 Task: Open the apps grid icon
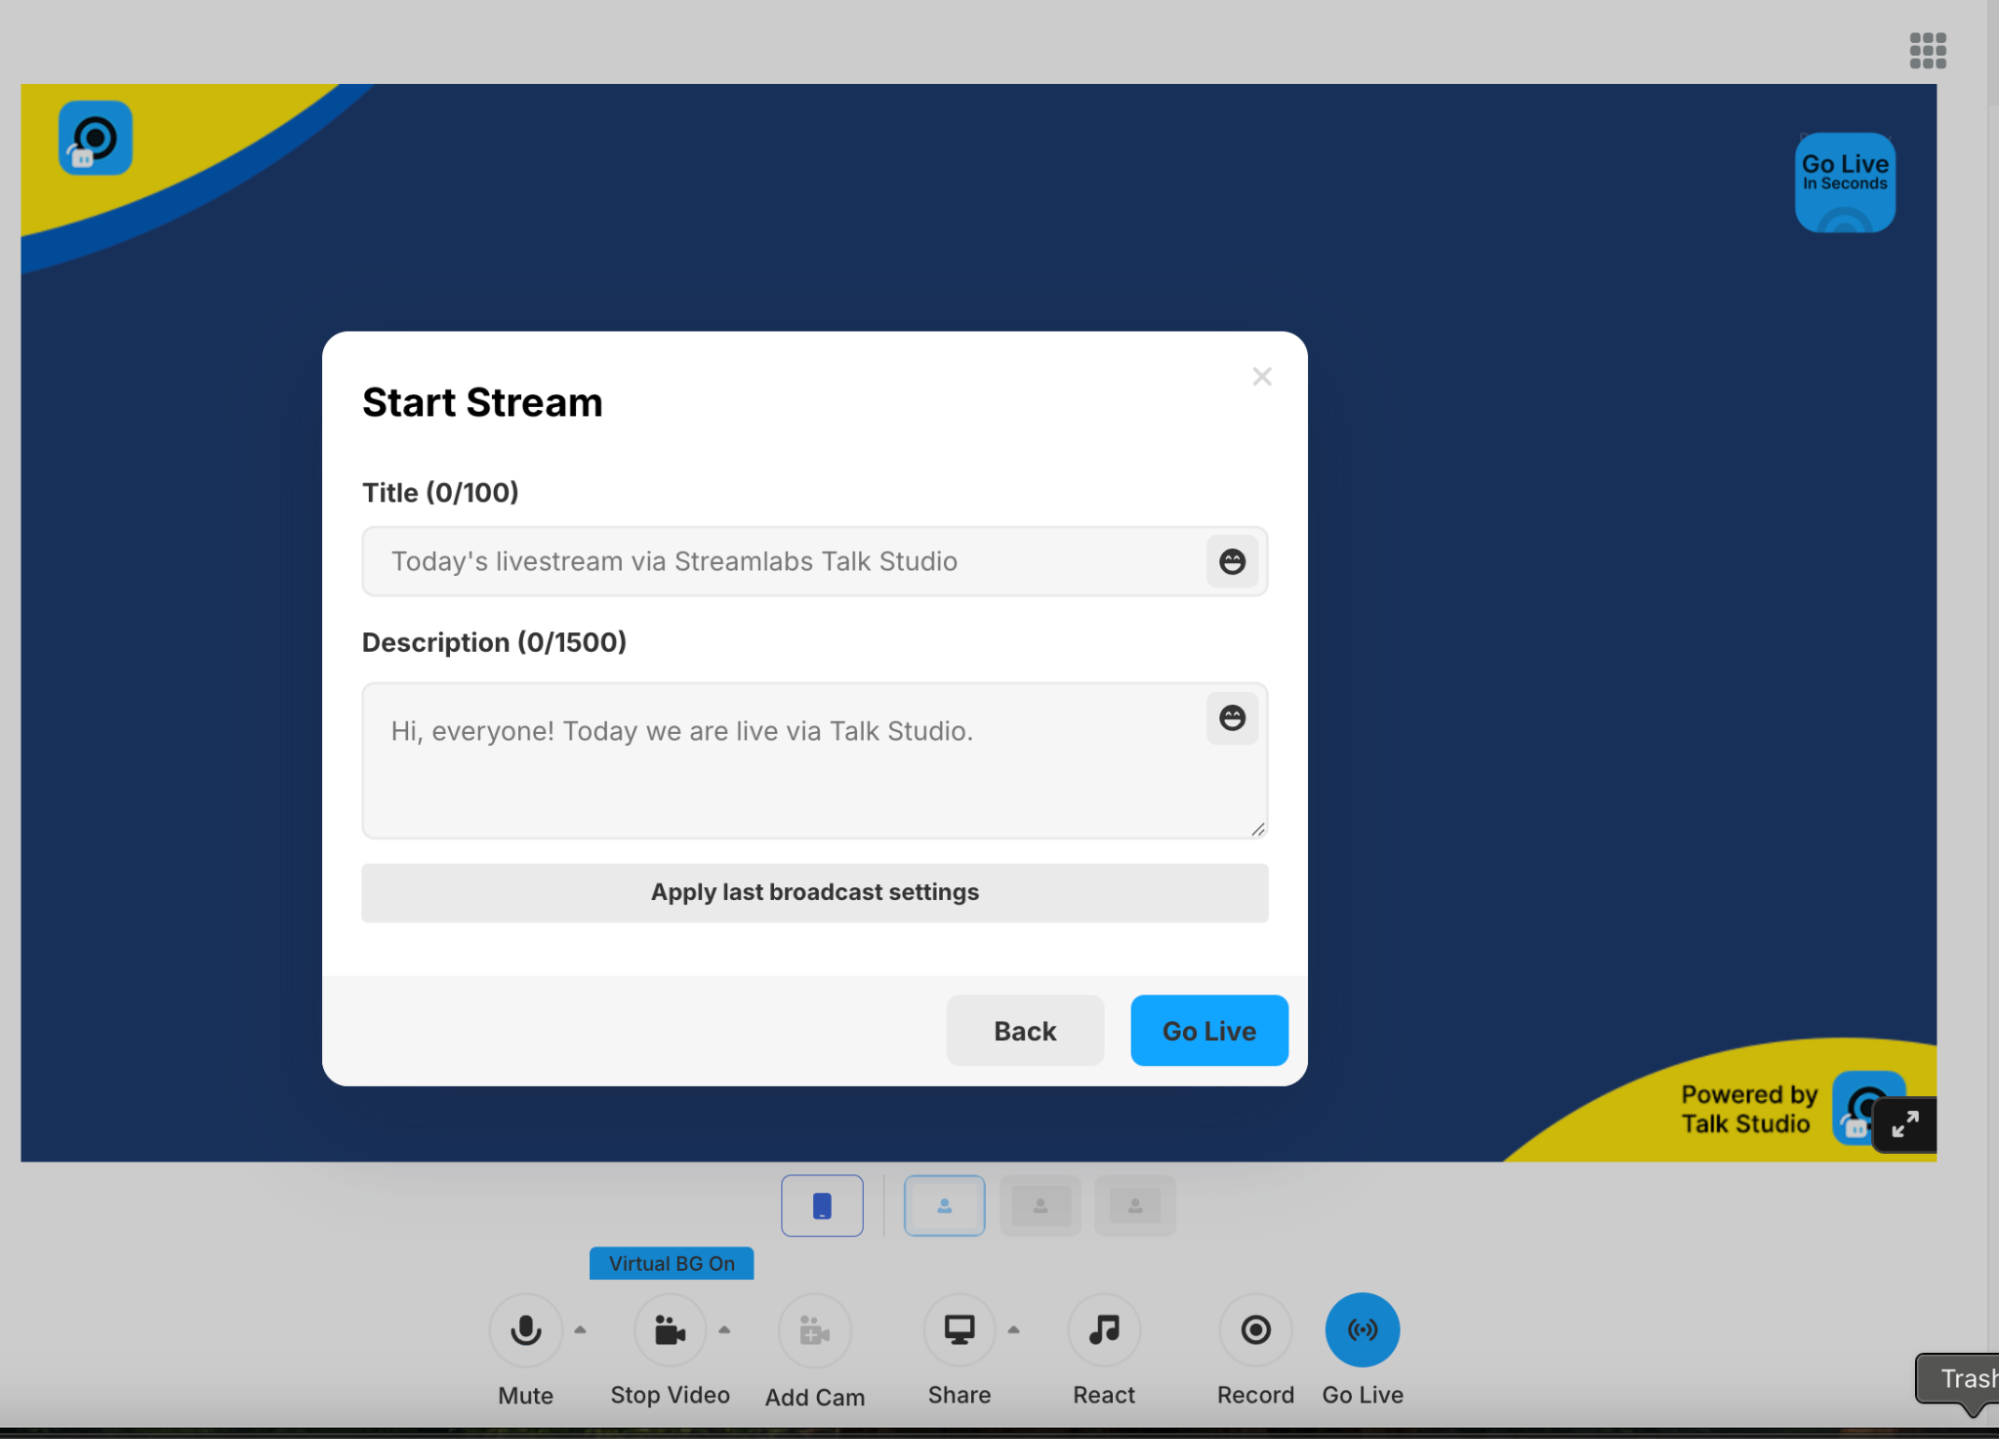point(1927,50)
